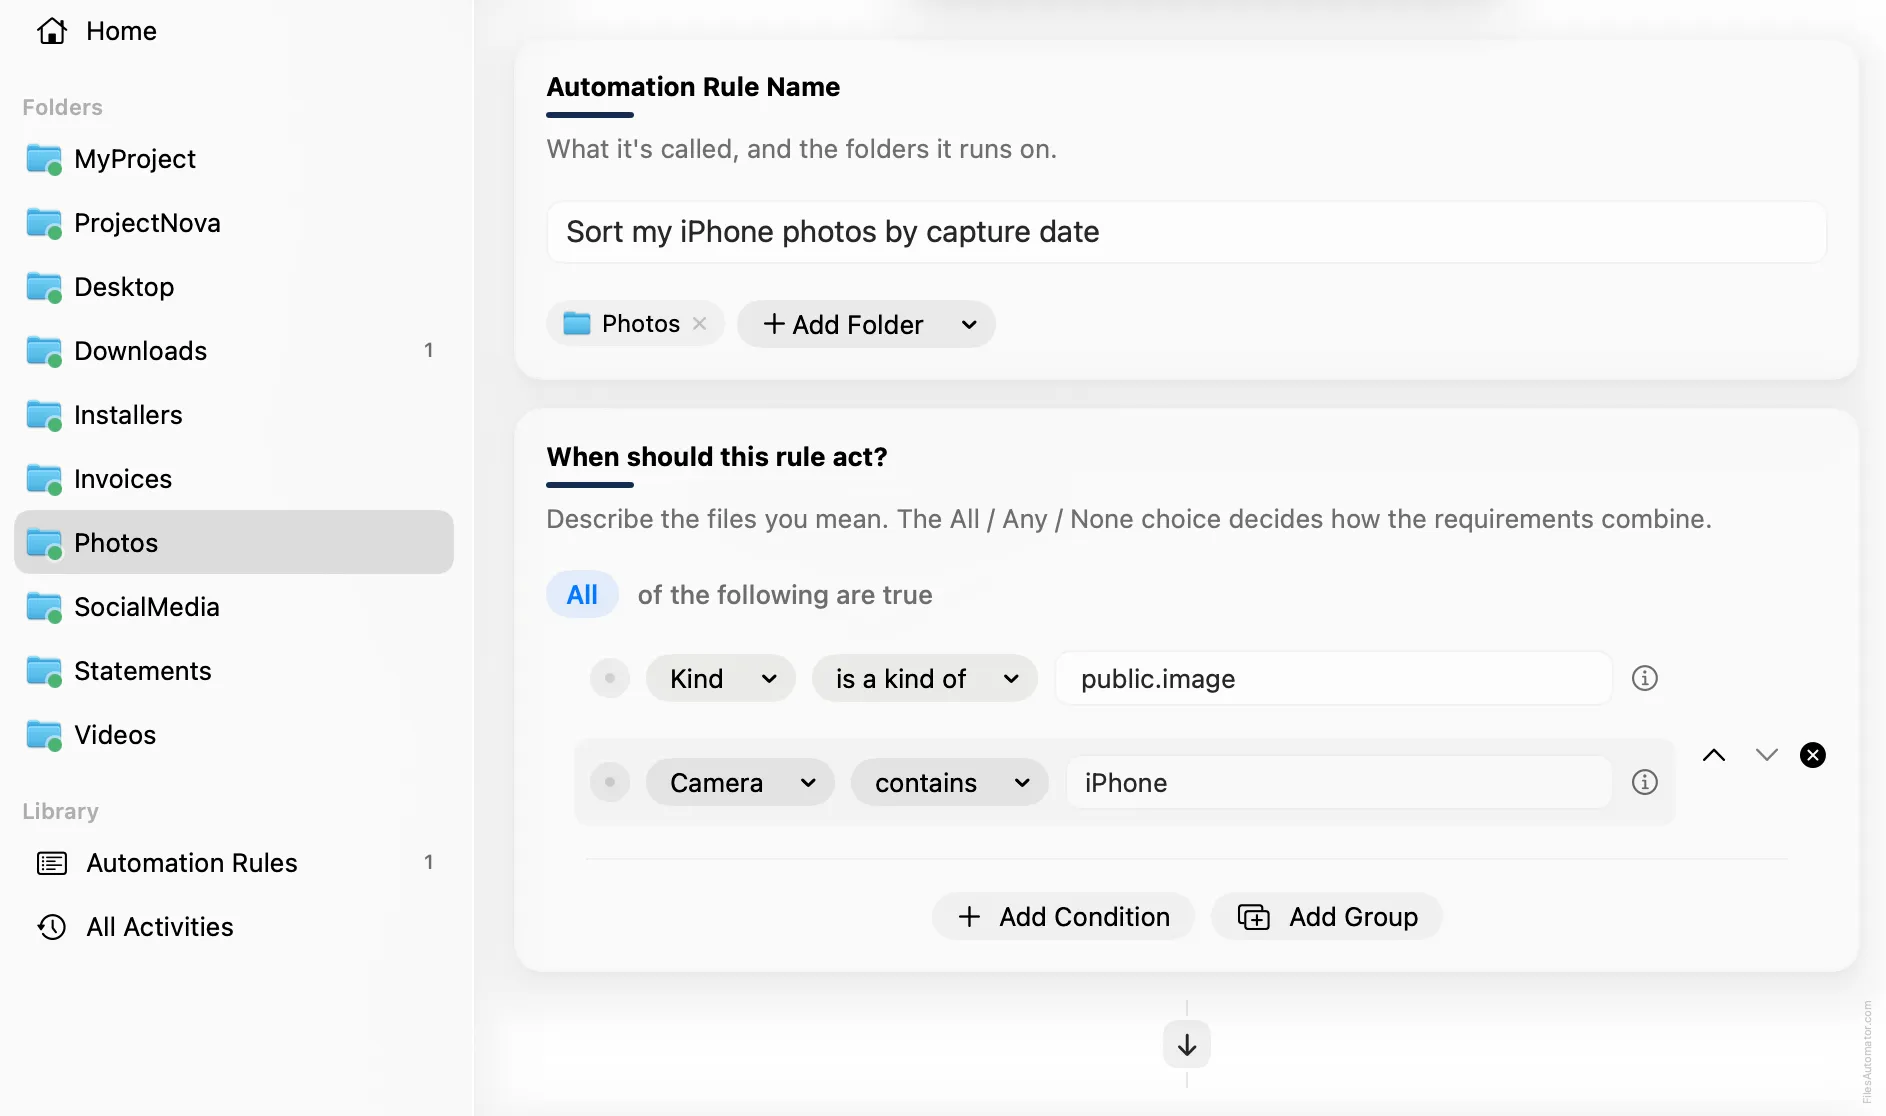Delete the Camera condition

[1813, 755]
